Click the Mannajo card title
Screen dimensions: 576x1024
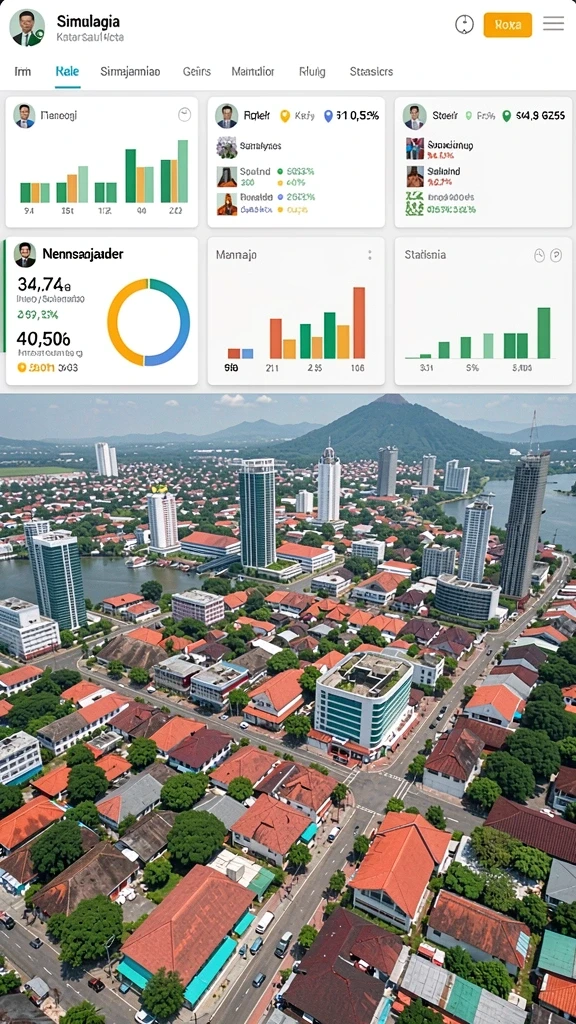[x=236, y=255]
